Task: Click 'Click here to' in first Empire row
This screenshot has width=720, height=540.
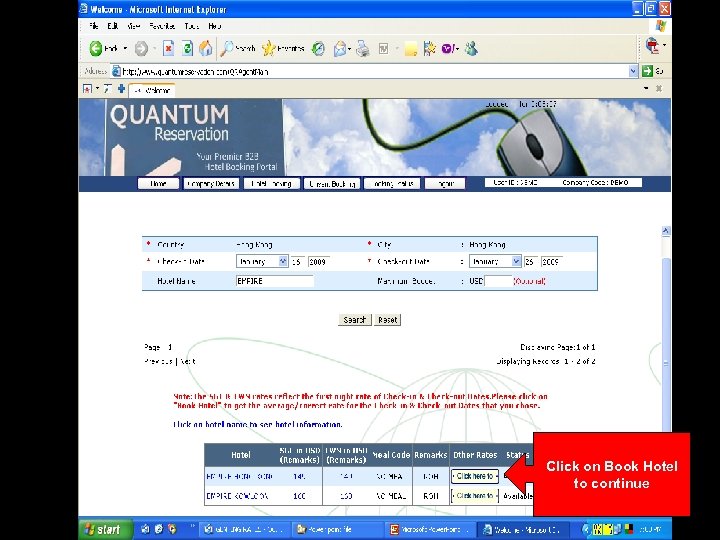Action: (x=475, y=476)
